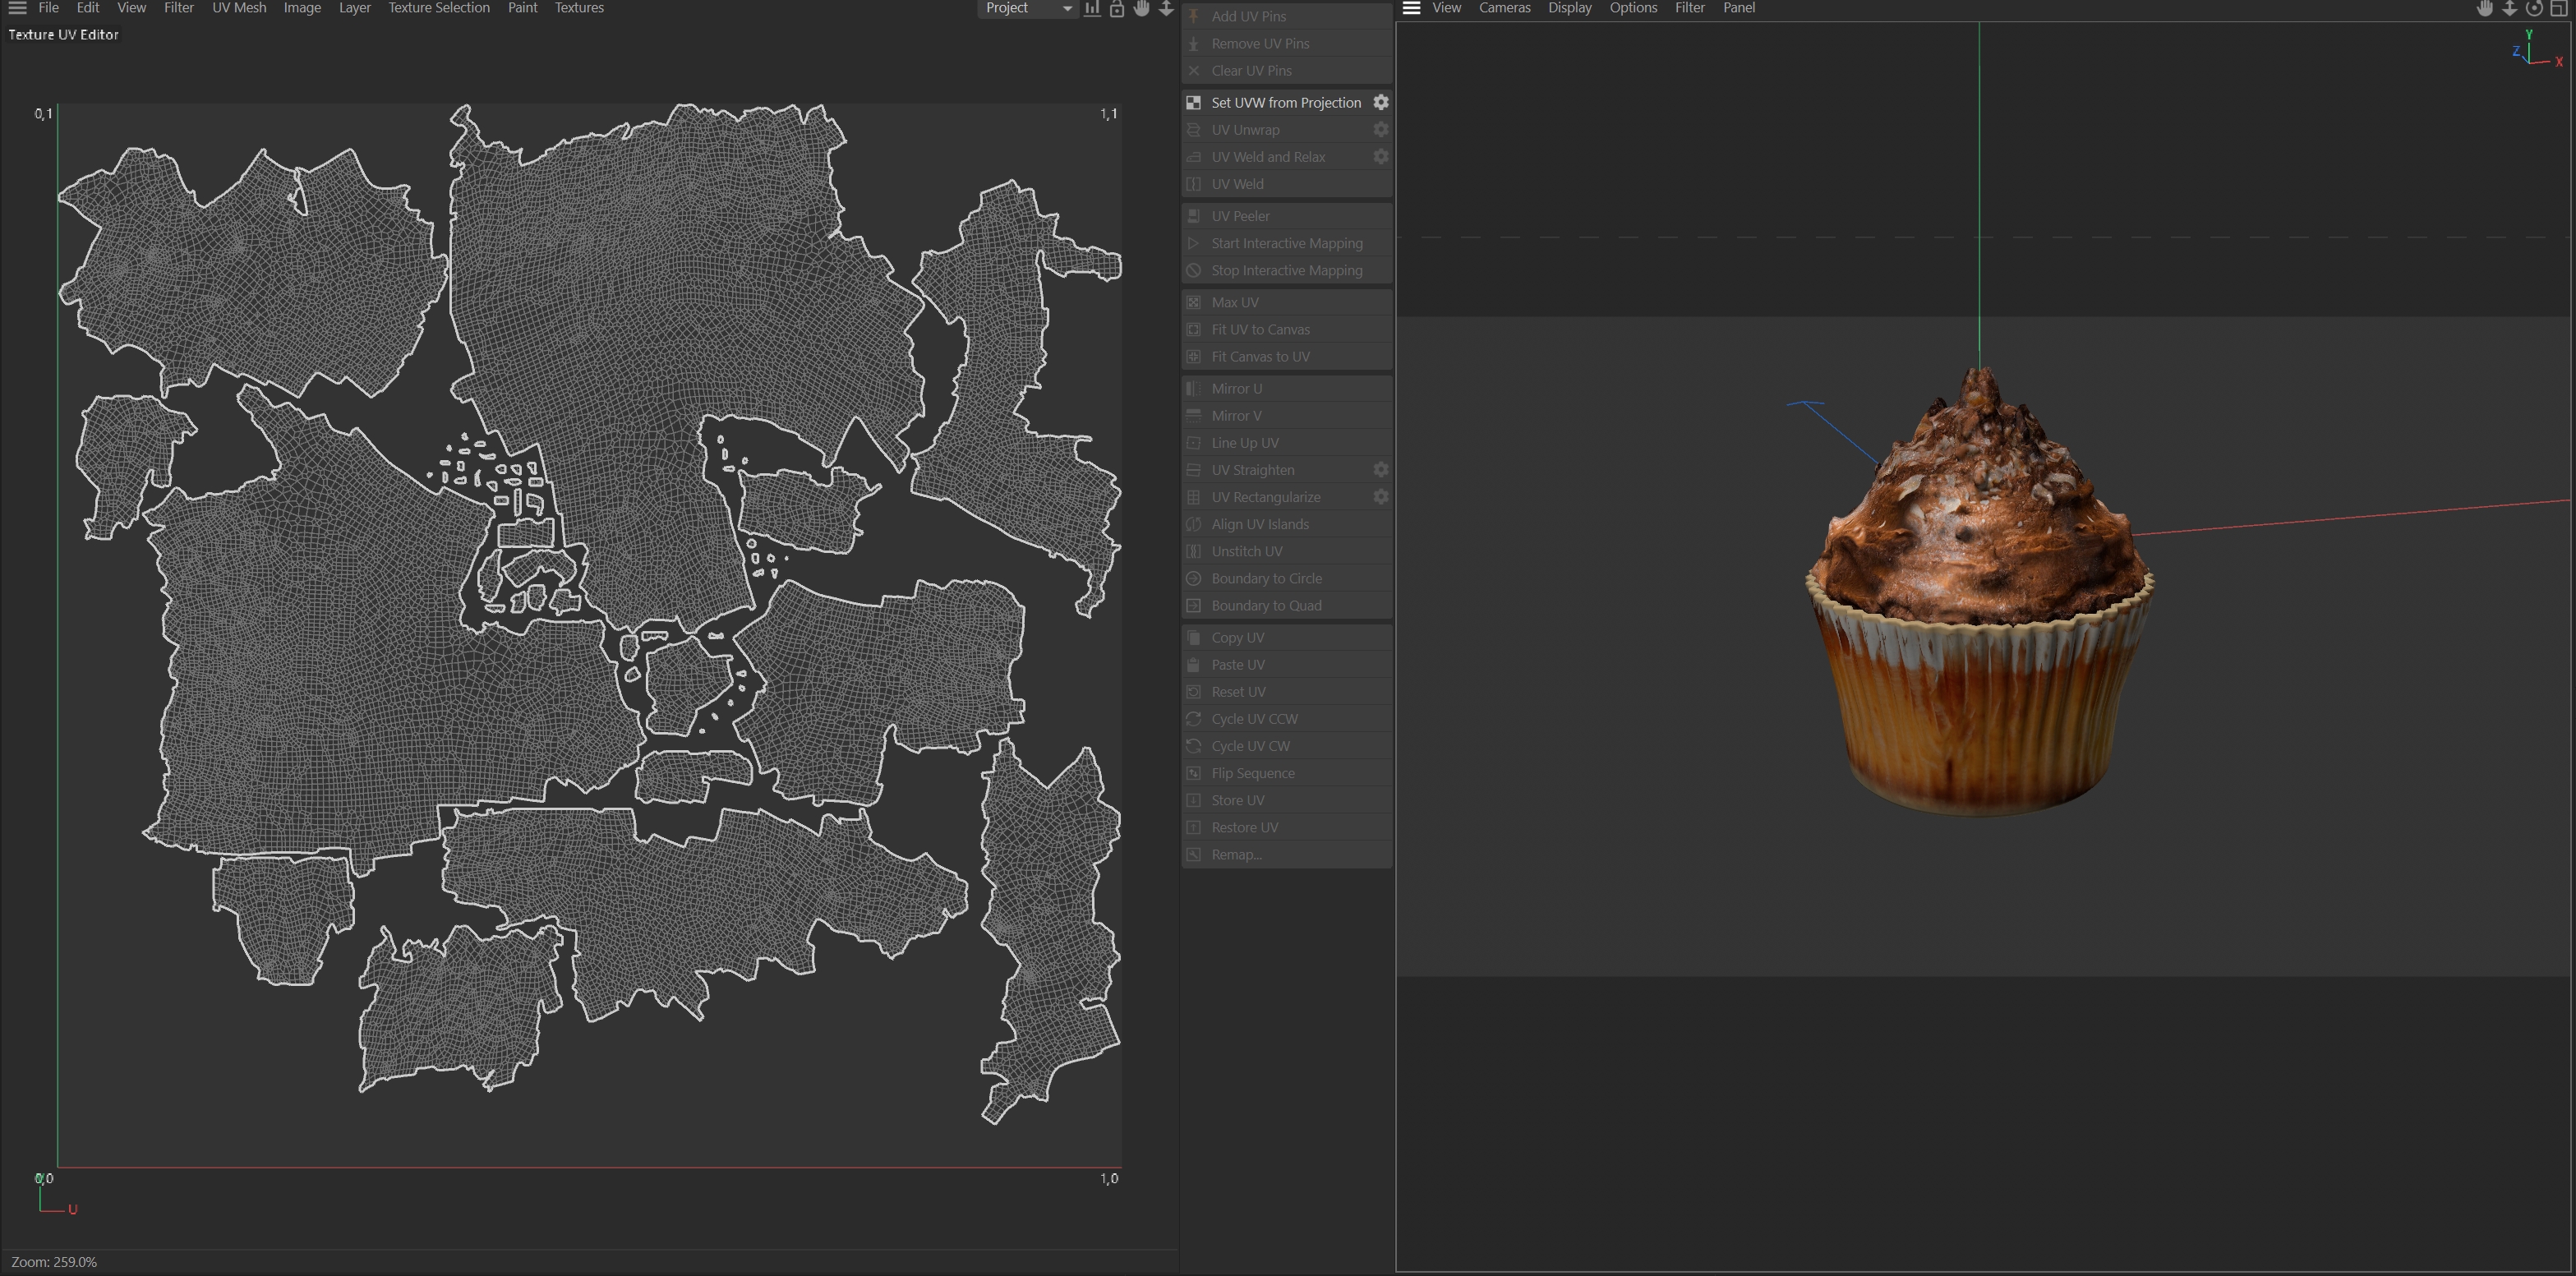Click the UV editor hamburger menu icon
2576x1276 pixels.
(17, 8)
